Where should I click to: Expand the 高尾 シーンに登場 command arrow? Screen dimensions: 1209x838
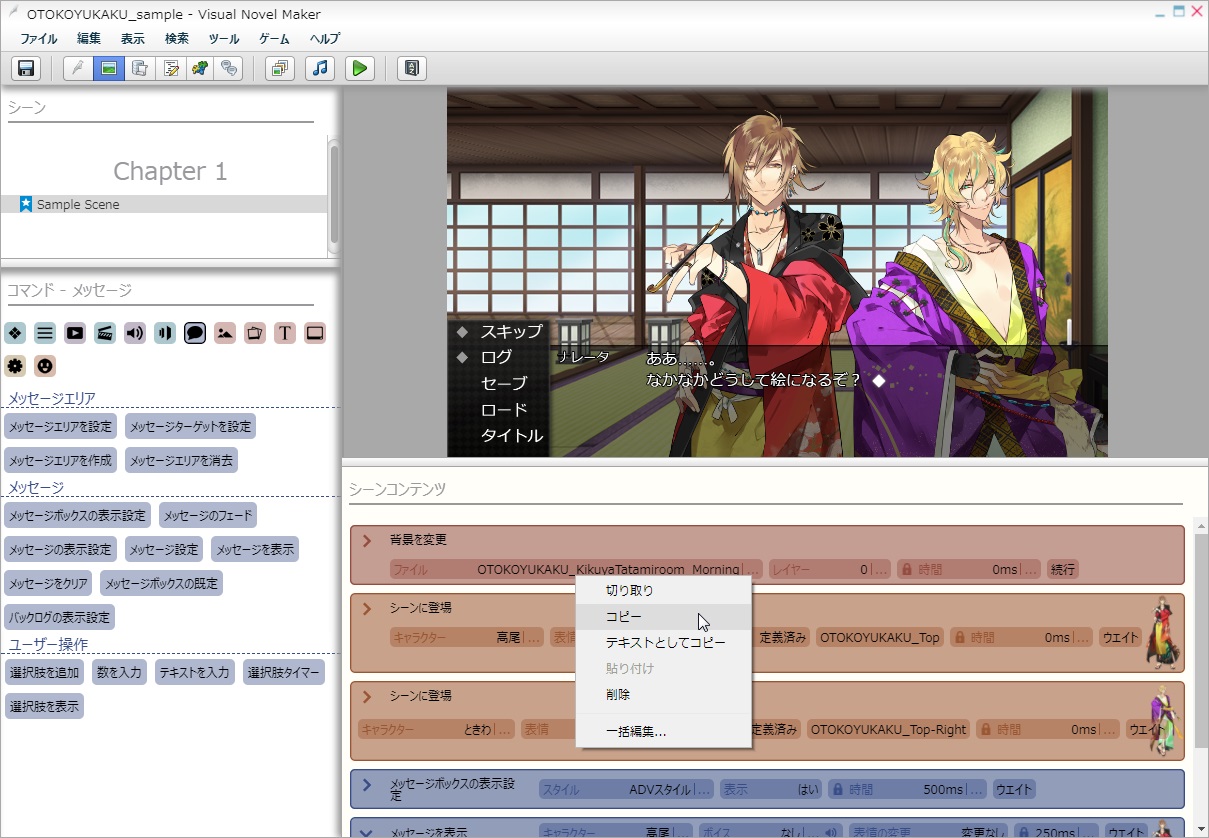point(367,608)
